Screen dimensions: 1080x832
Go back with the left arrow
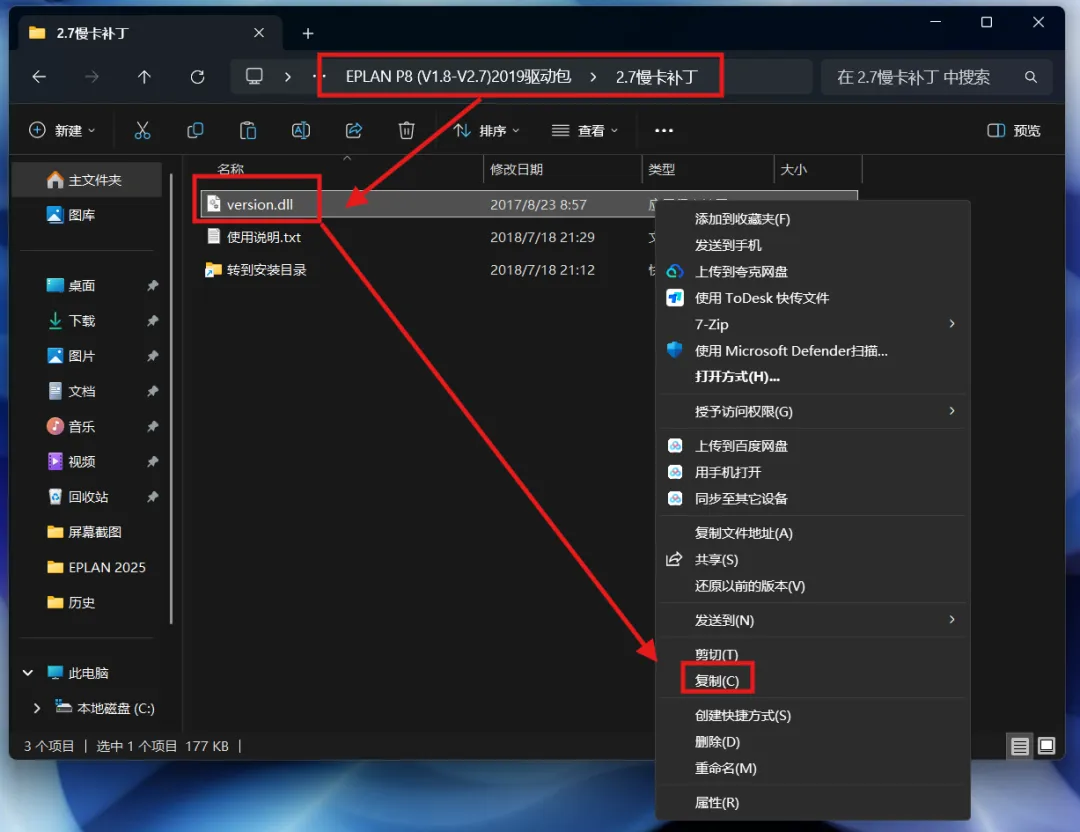[39, 76]
